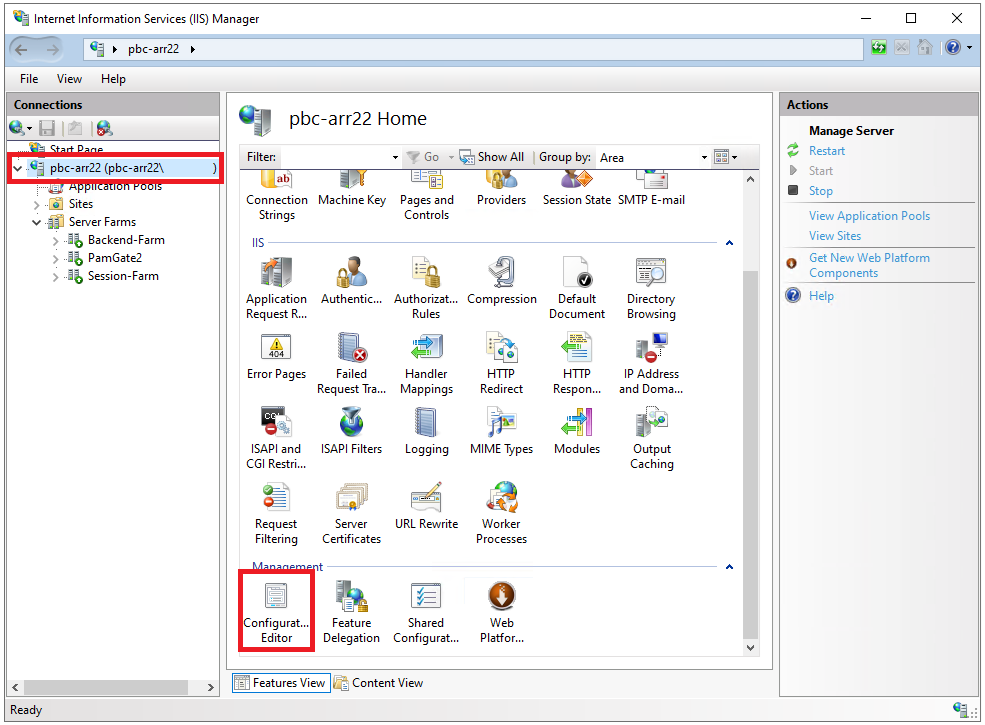The height and width of the screenshot is (725, 985).
Task: Open the help icon dropdown in address bar
Action: pos(969,48)
